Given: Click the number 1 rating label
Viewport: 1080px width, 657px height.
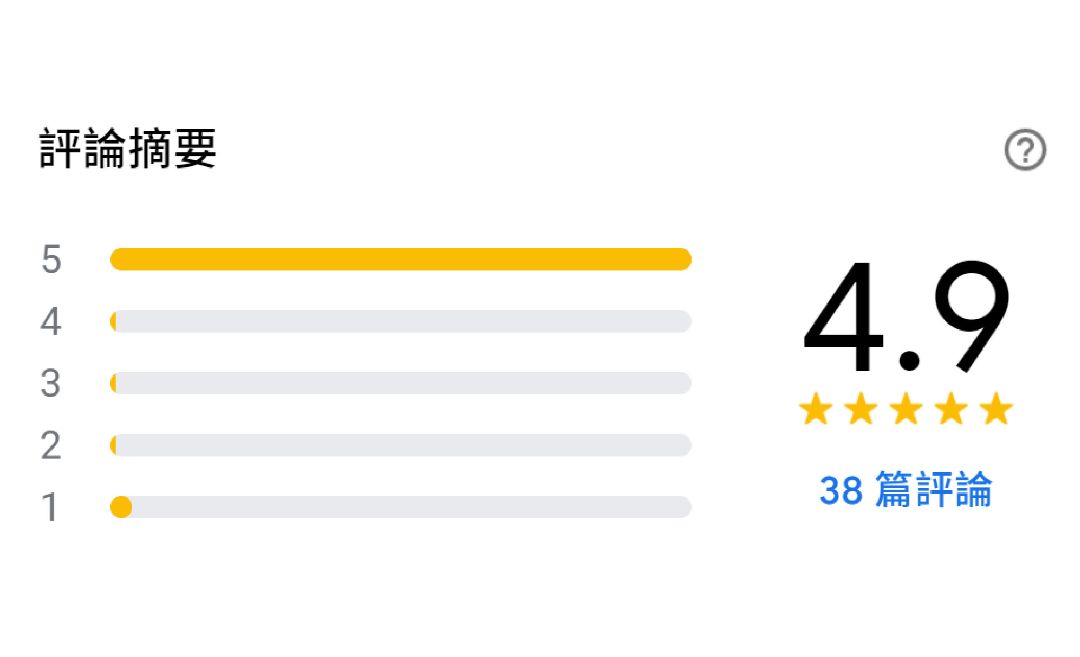Looking at the screenshot, I should point(51,508).
